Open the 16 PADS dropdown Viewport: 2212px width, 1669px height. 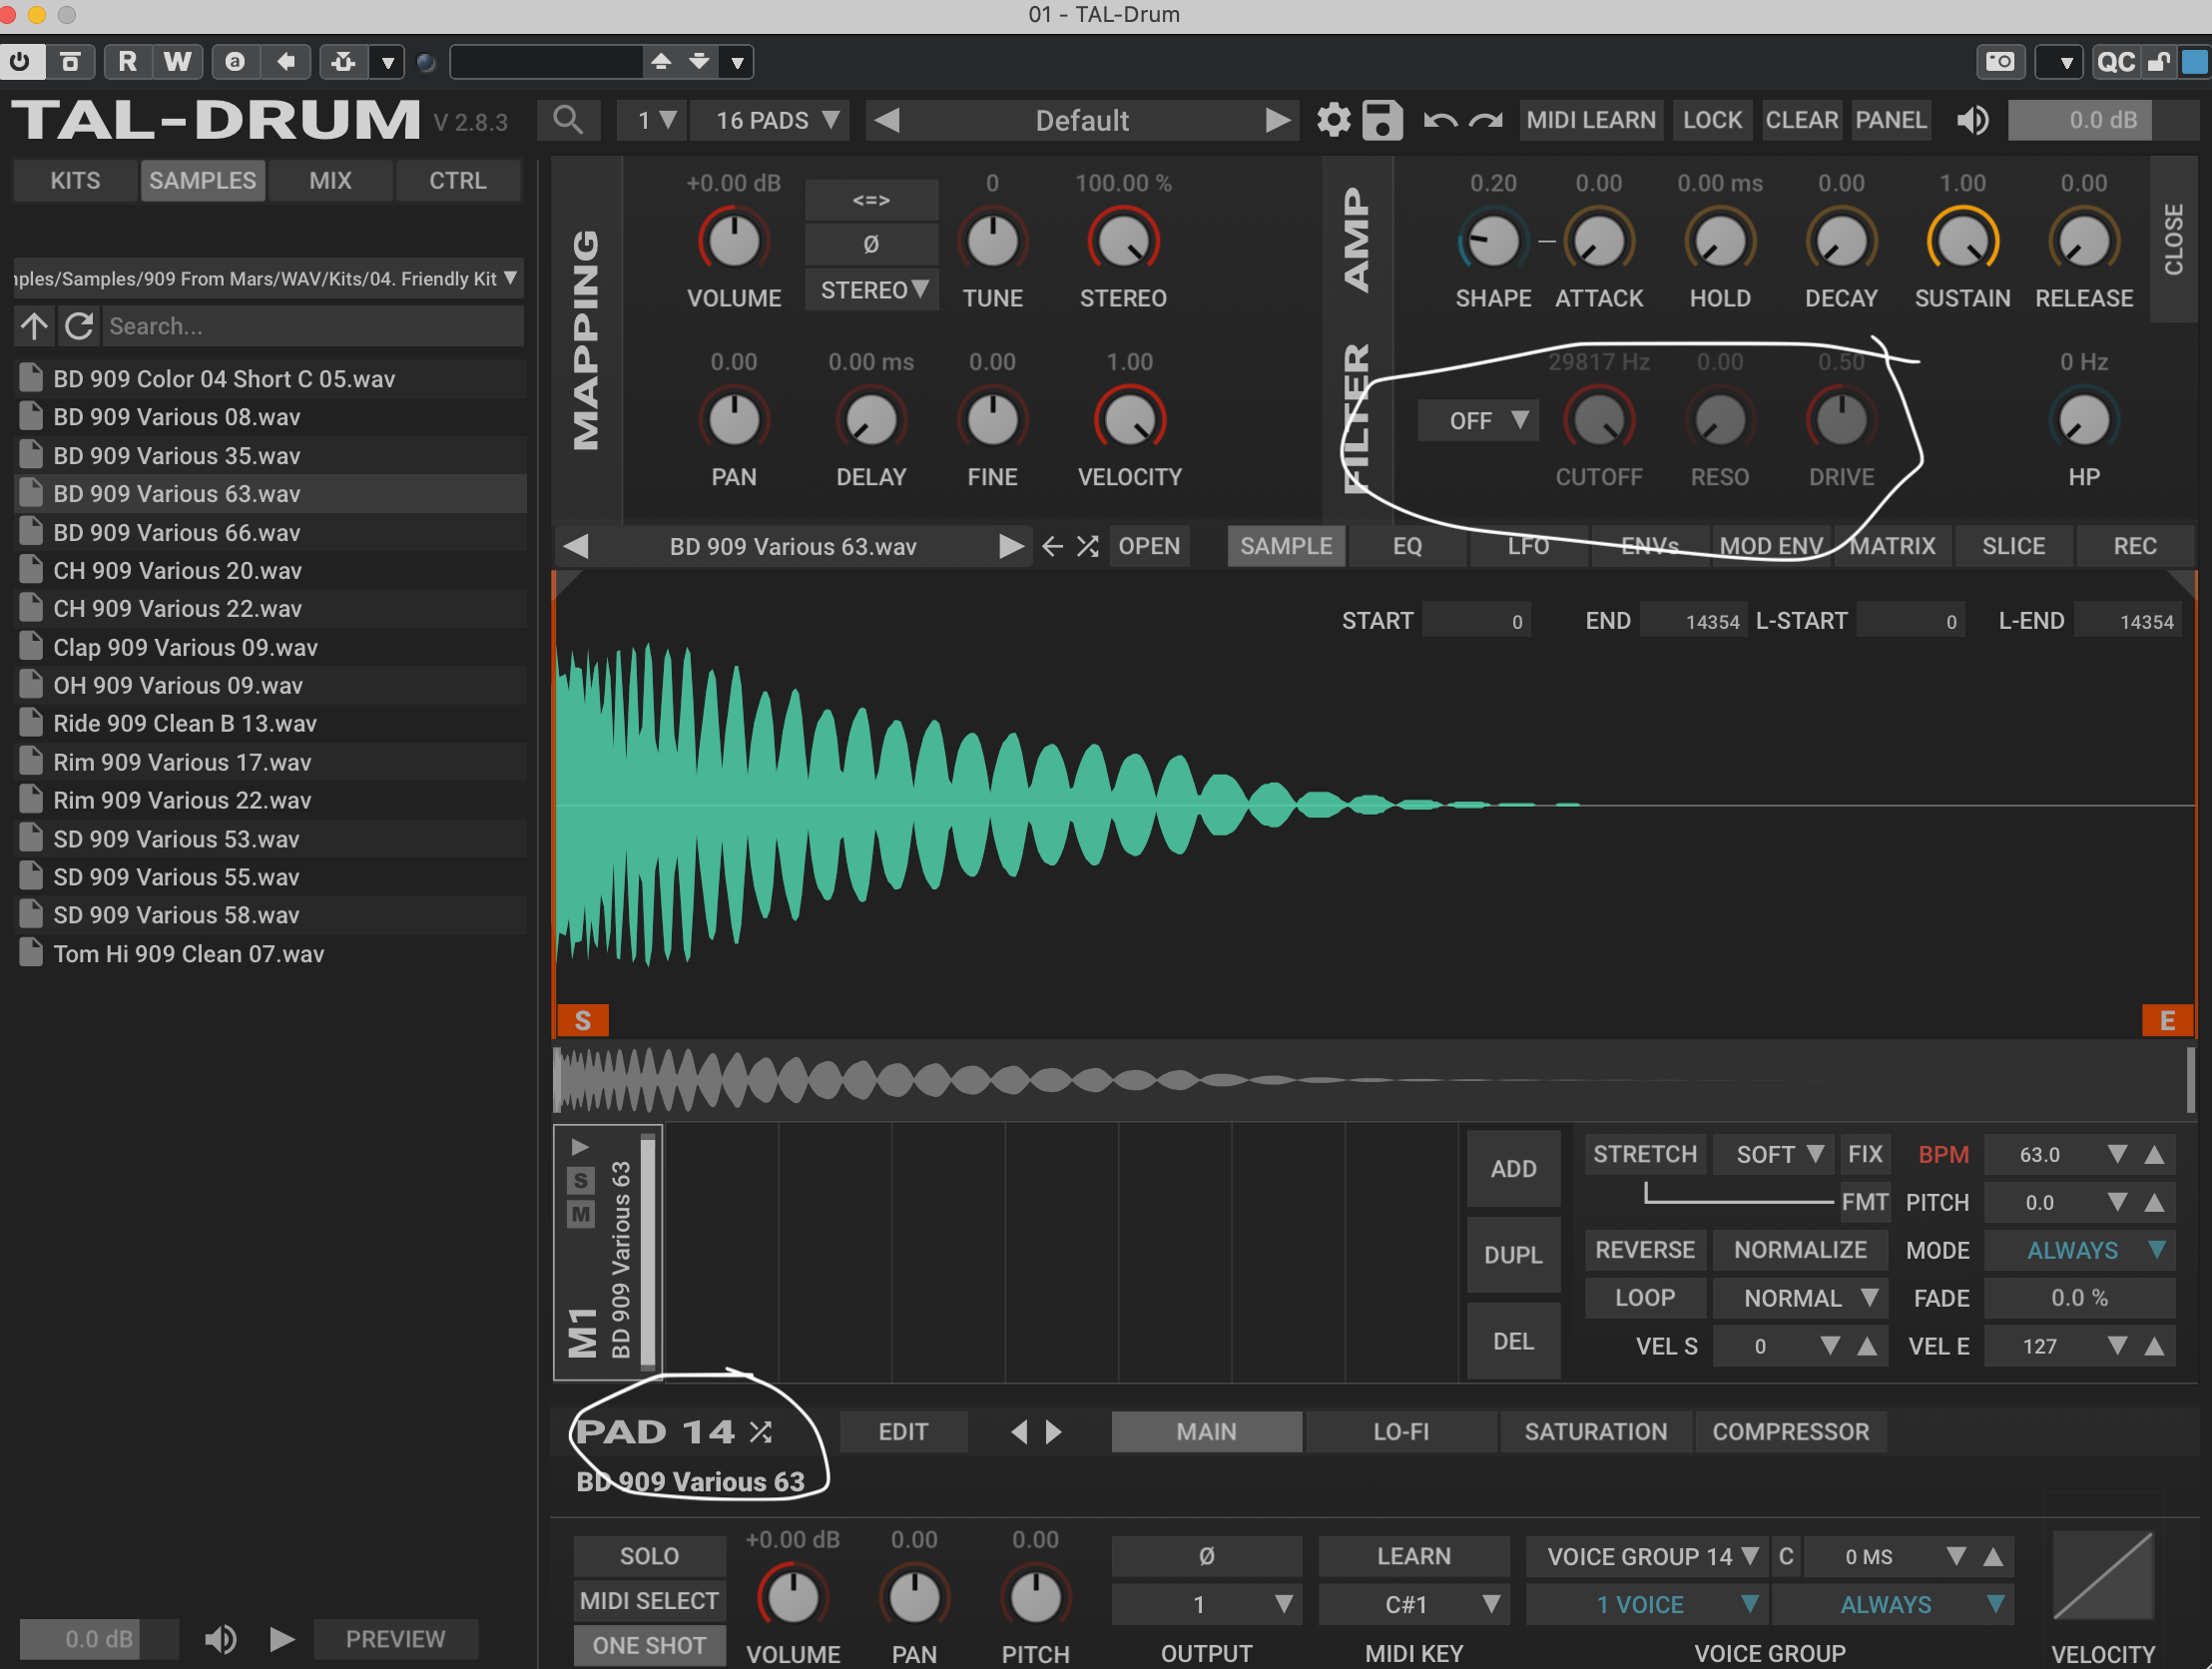pyautogui.click(x=775, y=120)
